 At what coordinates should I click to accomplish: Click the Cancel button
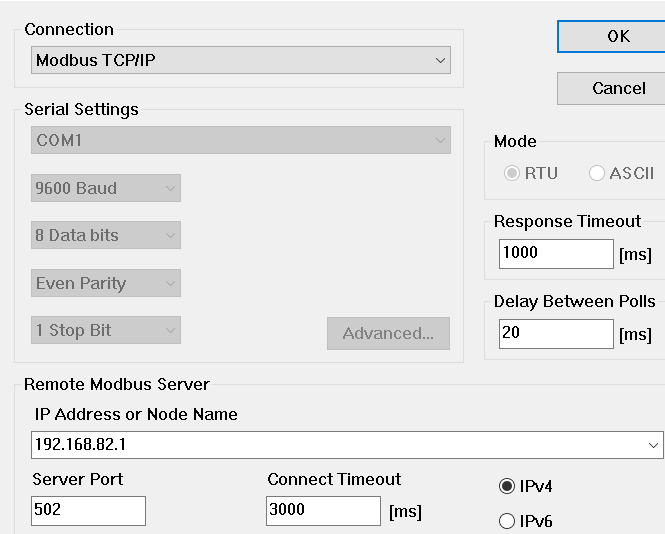point(611,88)
